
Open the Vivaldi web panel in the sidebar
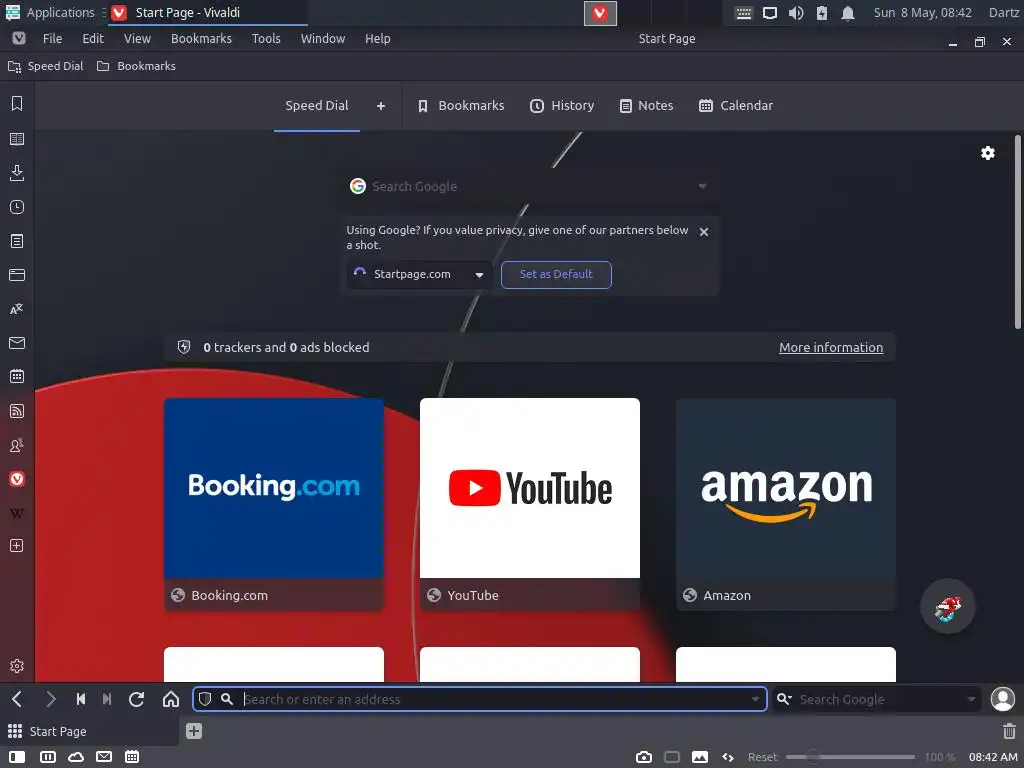(17, 479)
